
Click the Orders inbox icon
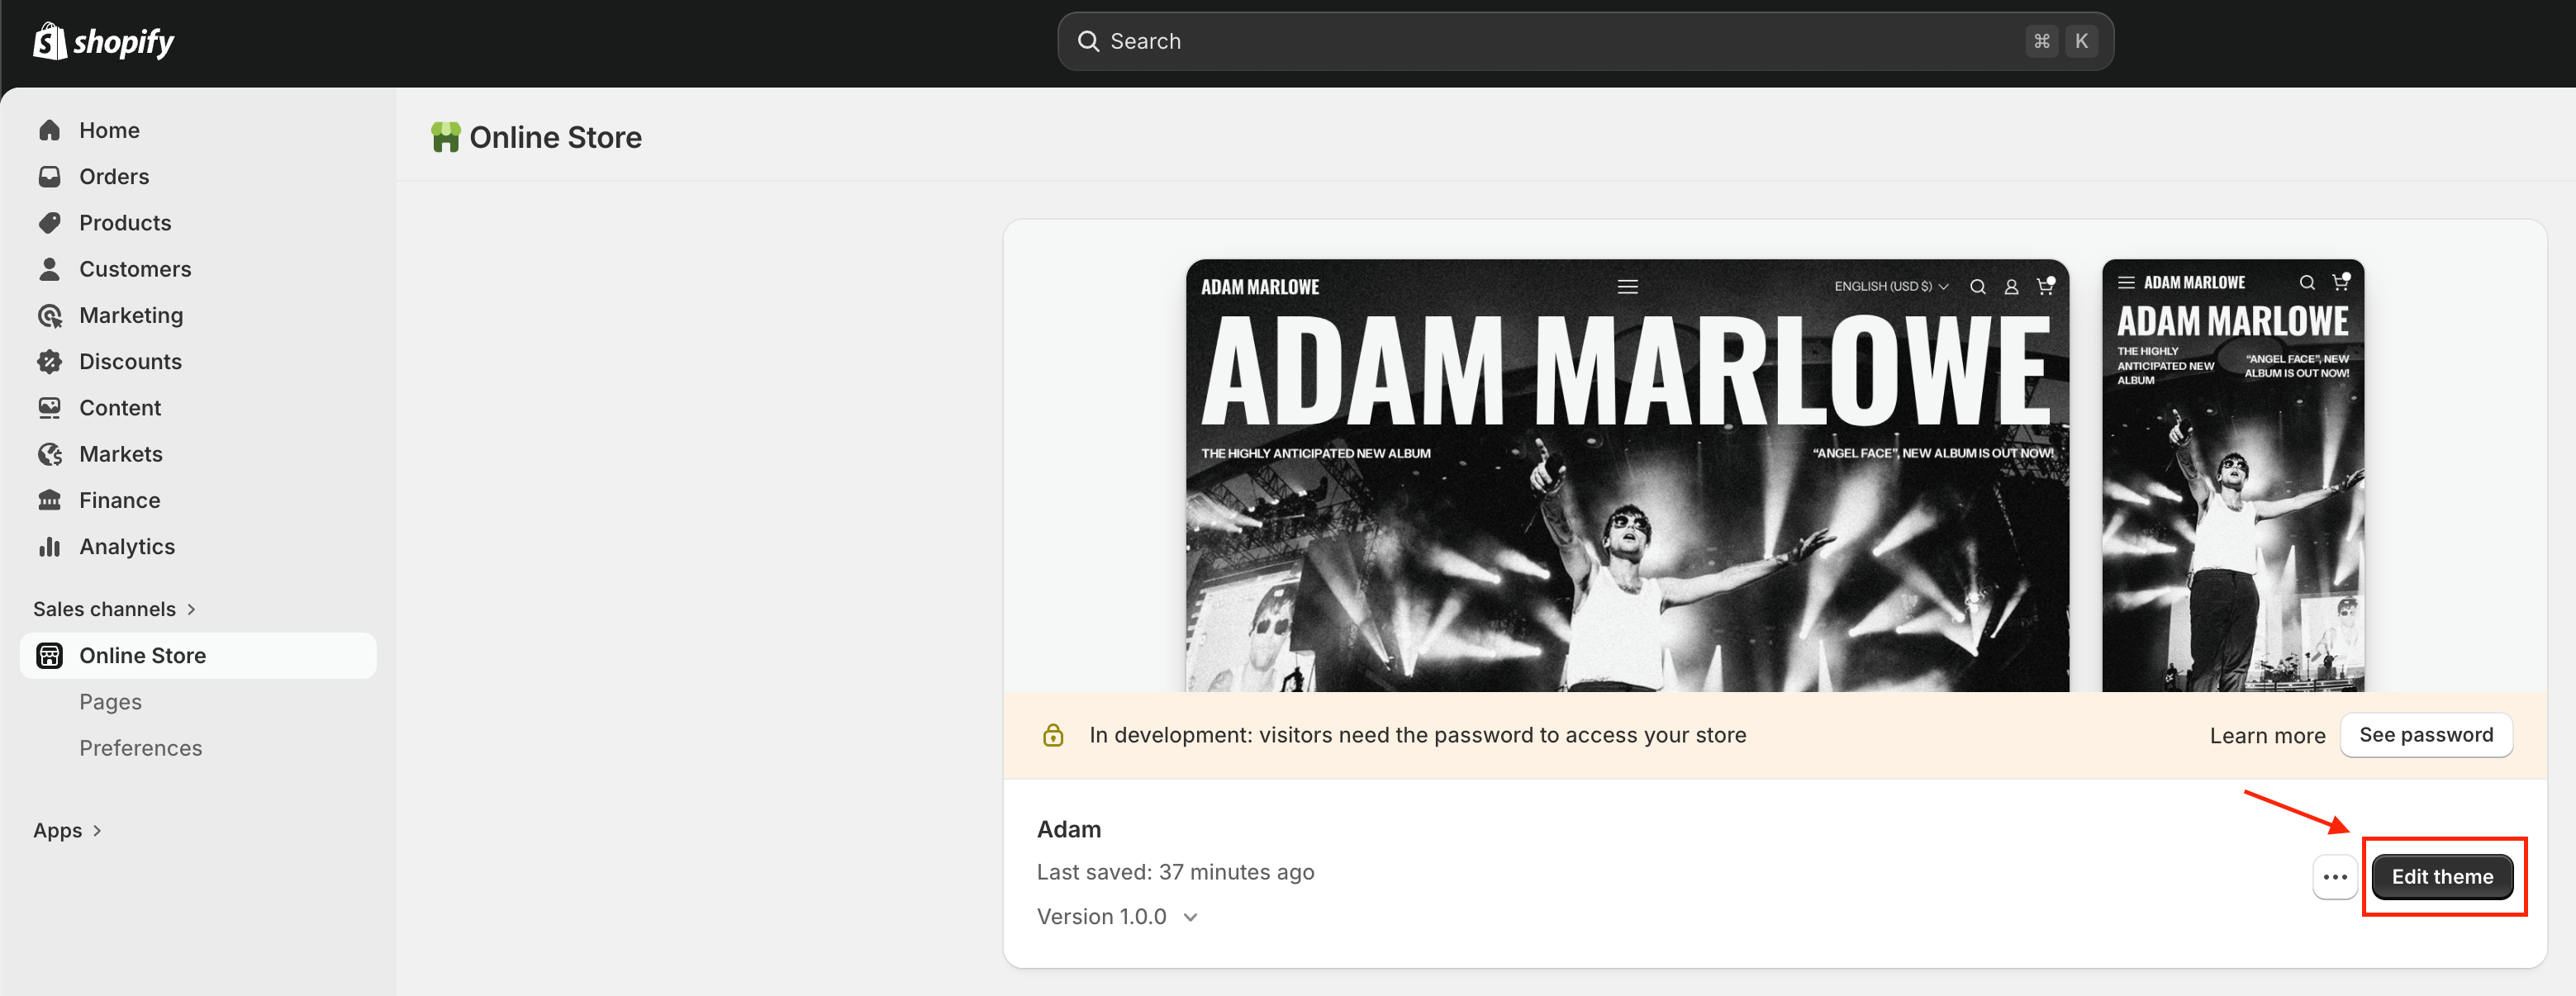click(49, 176)
